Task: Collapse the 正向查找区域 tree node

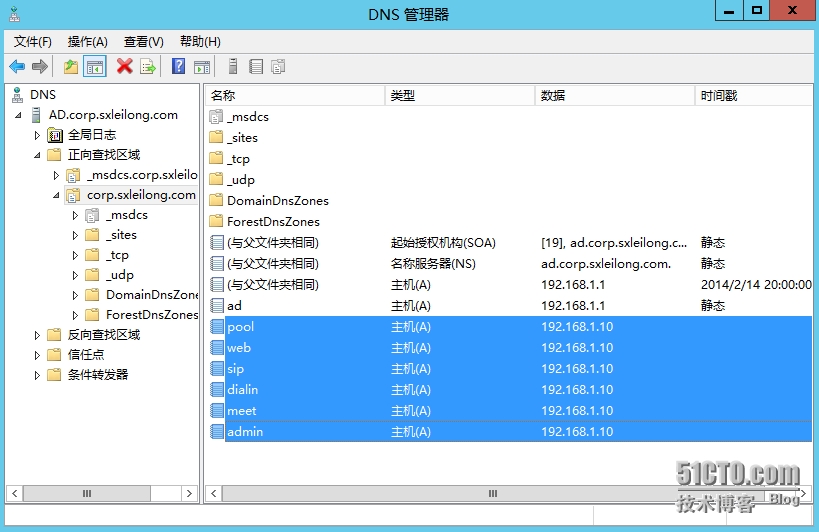Action: pyautogui.click(x=37, y=155)
